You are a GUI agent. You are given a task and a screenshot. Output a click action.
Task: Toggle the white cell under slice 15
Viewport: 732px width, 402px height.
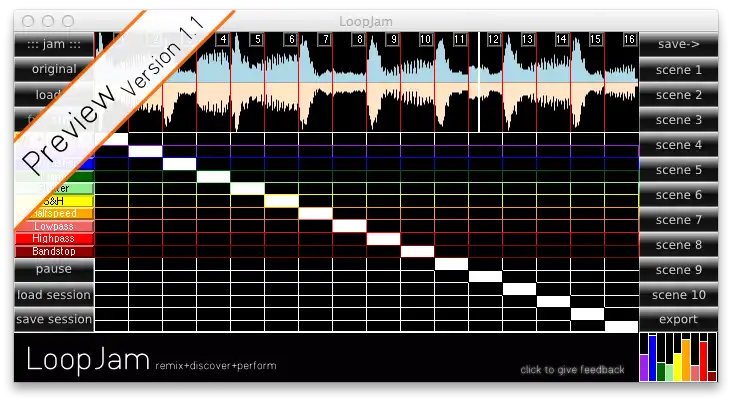point(588,314)
